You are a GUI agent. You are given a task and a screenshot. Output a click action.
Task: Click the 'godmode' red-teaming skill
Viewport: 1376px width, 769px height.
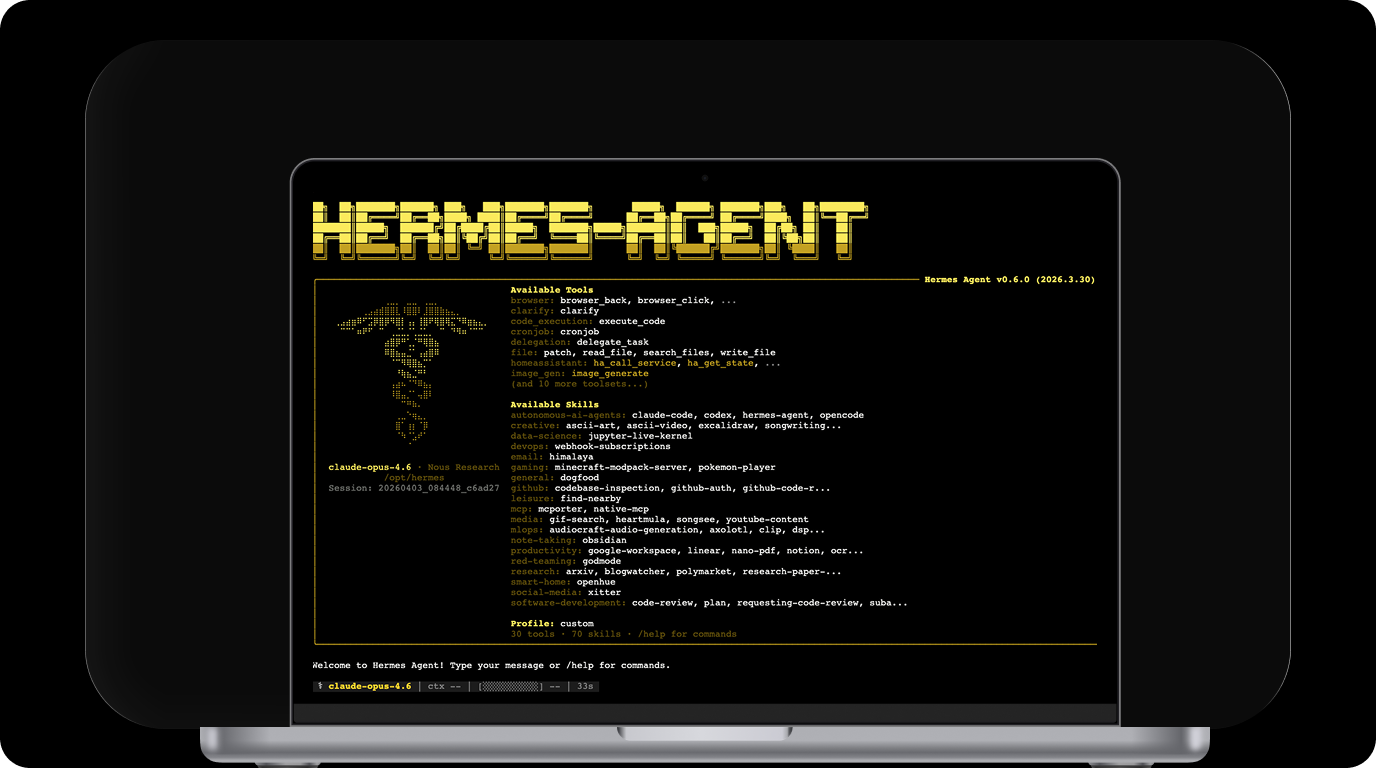pos(602,561)
